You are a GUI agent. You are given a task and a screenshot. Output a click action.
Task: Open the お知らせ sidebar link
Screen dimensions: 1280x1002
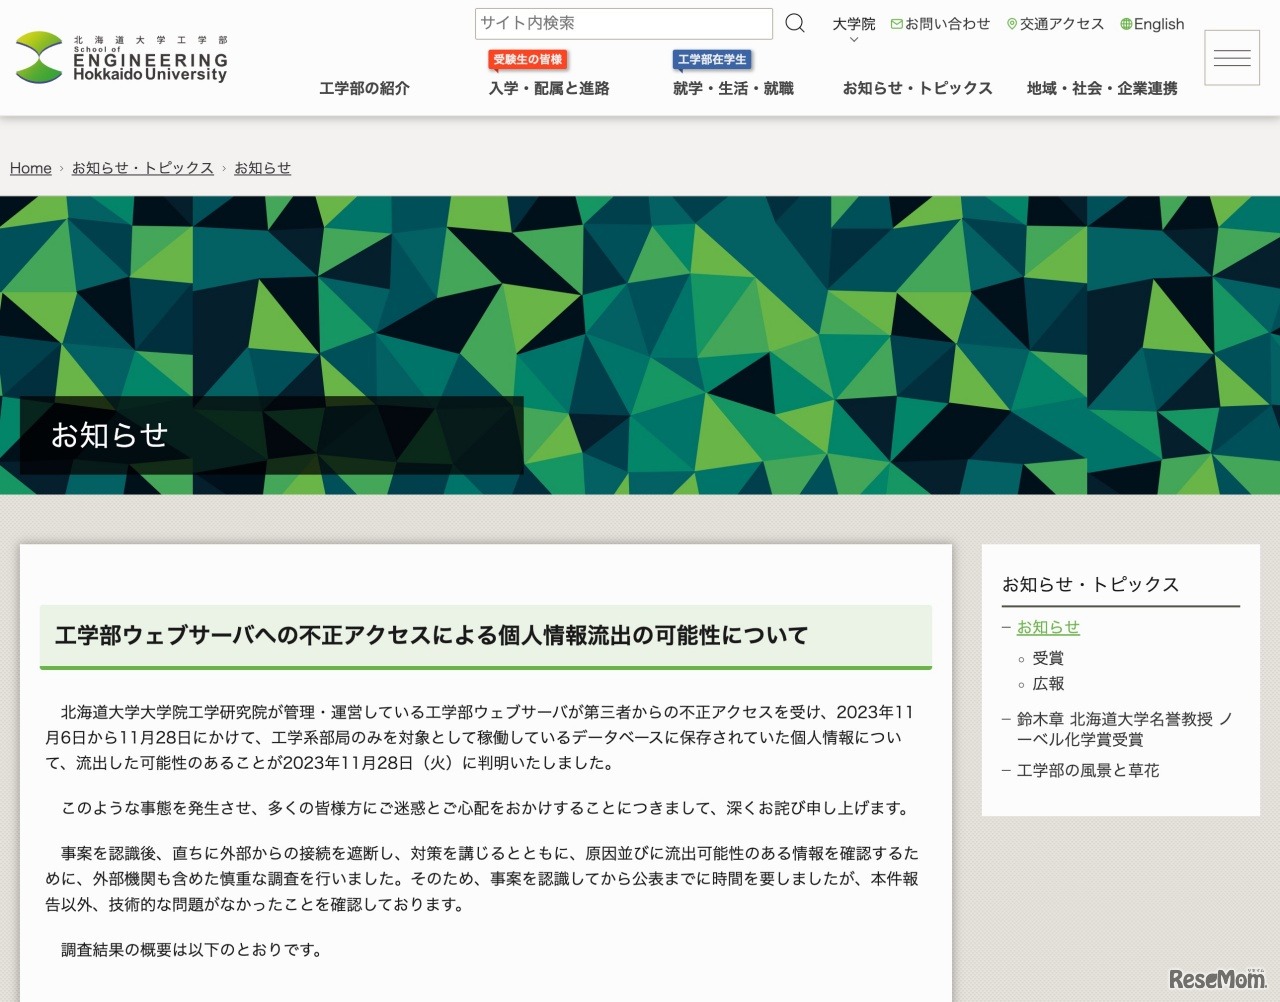[x=1047, y=627]
